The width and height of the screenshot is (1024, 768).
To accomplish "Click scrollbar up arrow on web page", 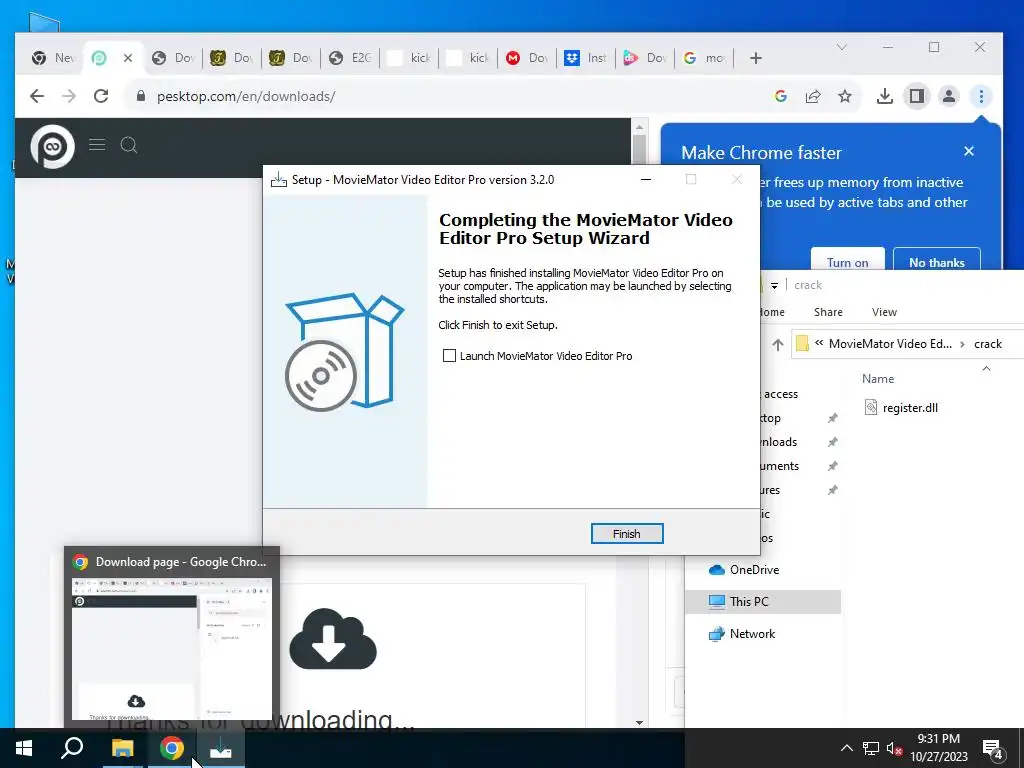I will 639,127.
